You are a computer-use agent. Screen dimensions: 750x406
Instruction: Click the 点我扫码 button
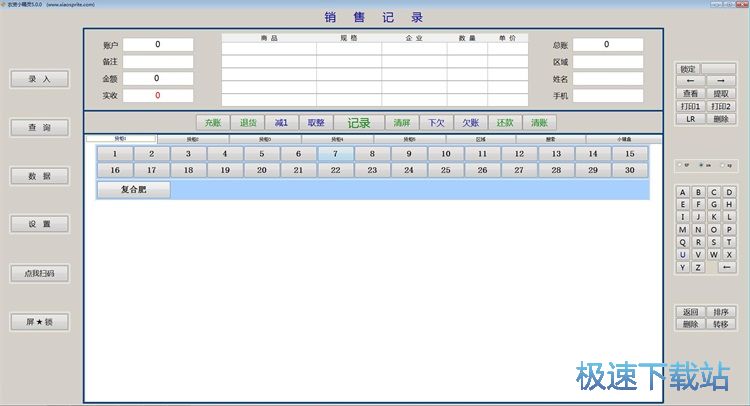click(40, 273)
